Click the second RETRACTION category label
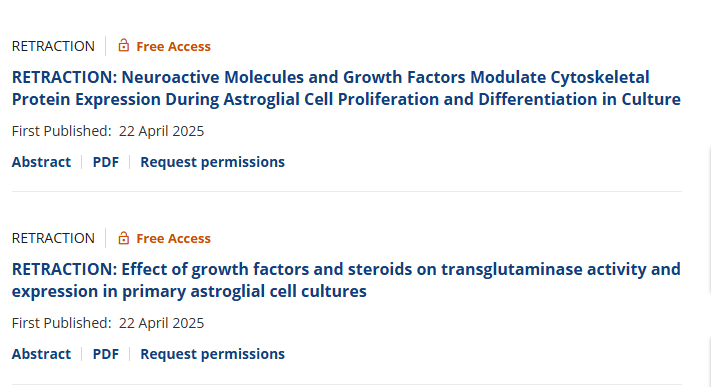 53,238
